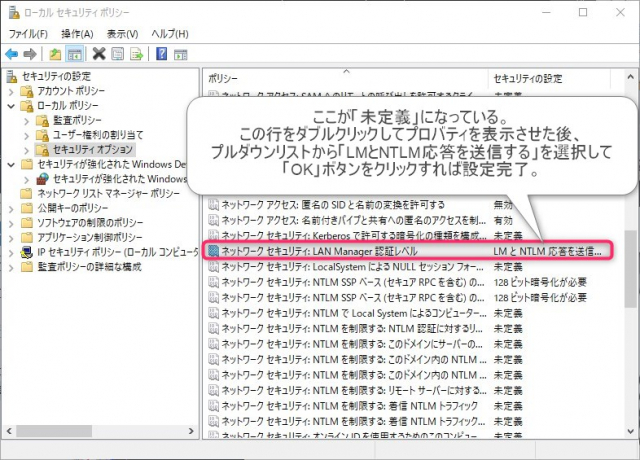Open the ヘルプ(H) menu

point(170,34)
